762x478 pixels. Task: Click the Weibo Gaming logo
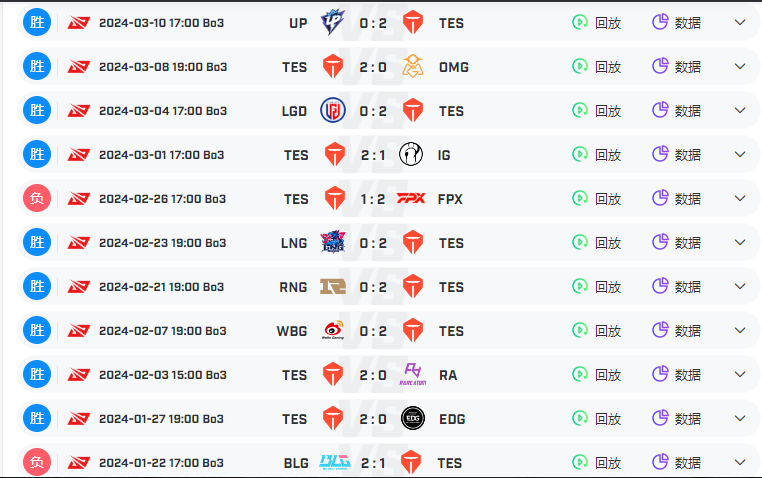click(x=333, y=330)
